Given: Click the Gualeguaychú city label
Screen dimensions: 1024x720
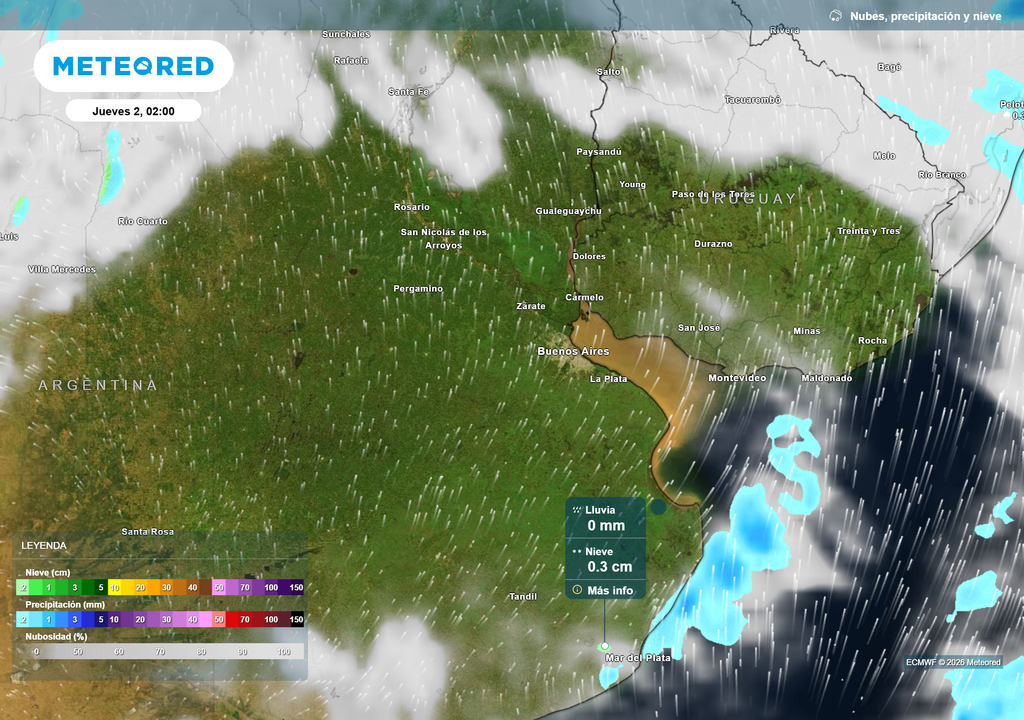Looking at the screenshot, I should tap(569, 211).
